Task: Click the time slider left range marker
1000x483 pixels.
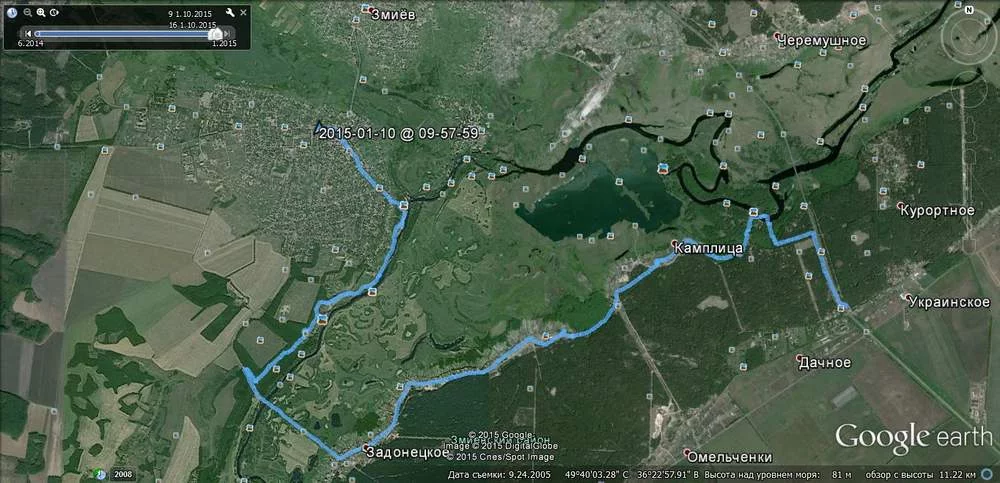Action: click(37, 34)
